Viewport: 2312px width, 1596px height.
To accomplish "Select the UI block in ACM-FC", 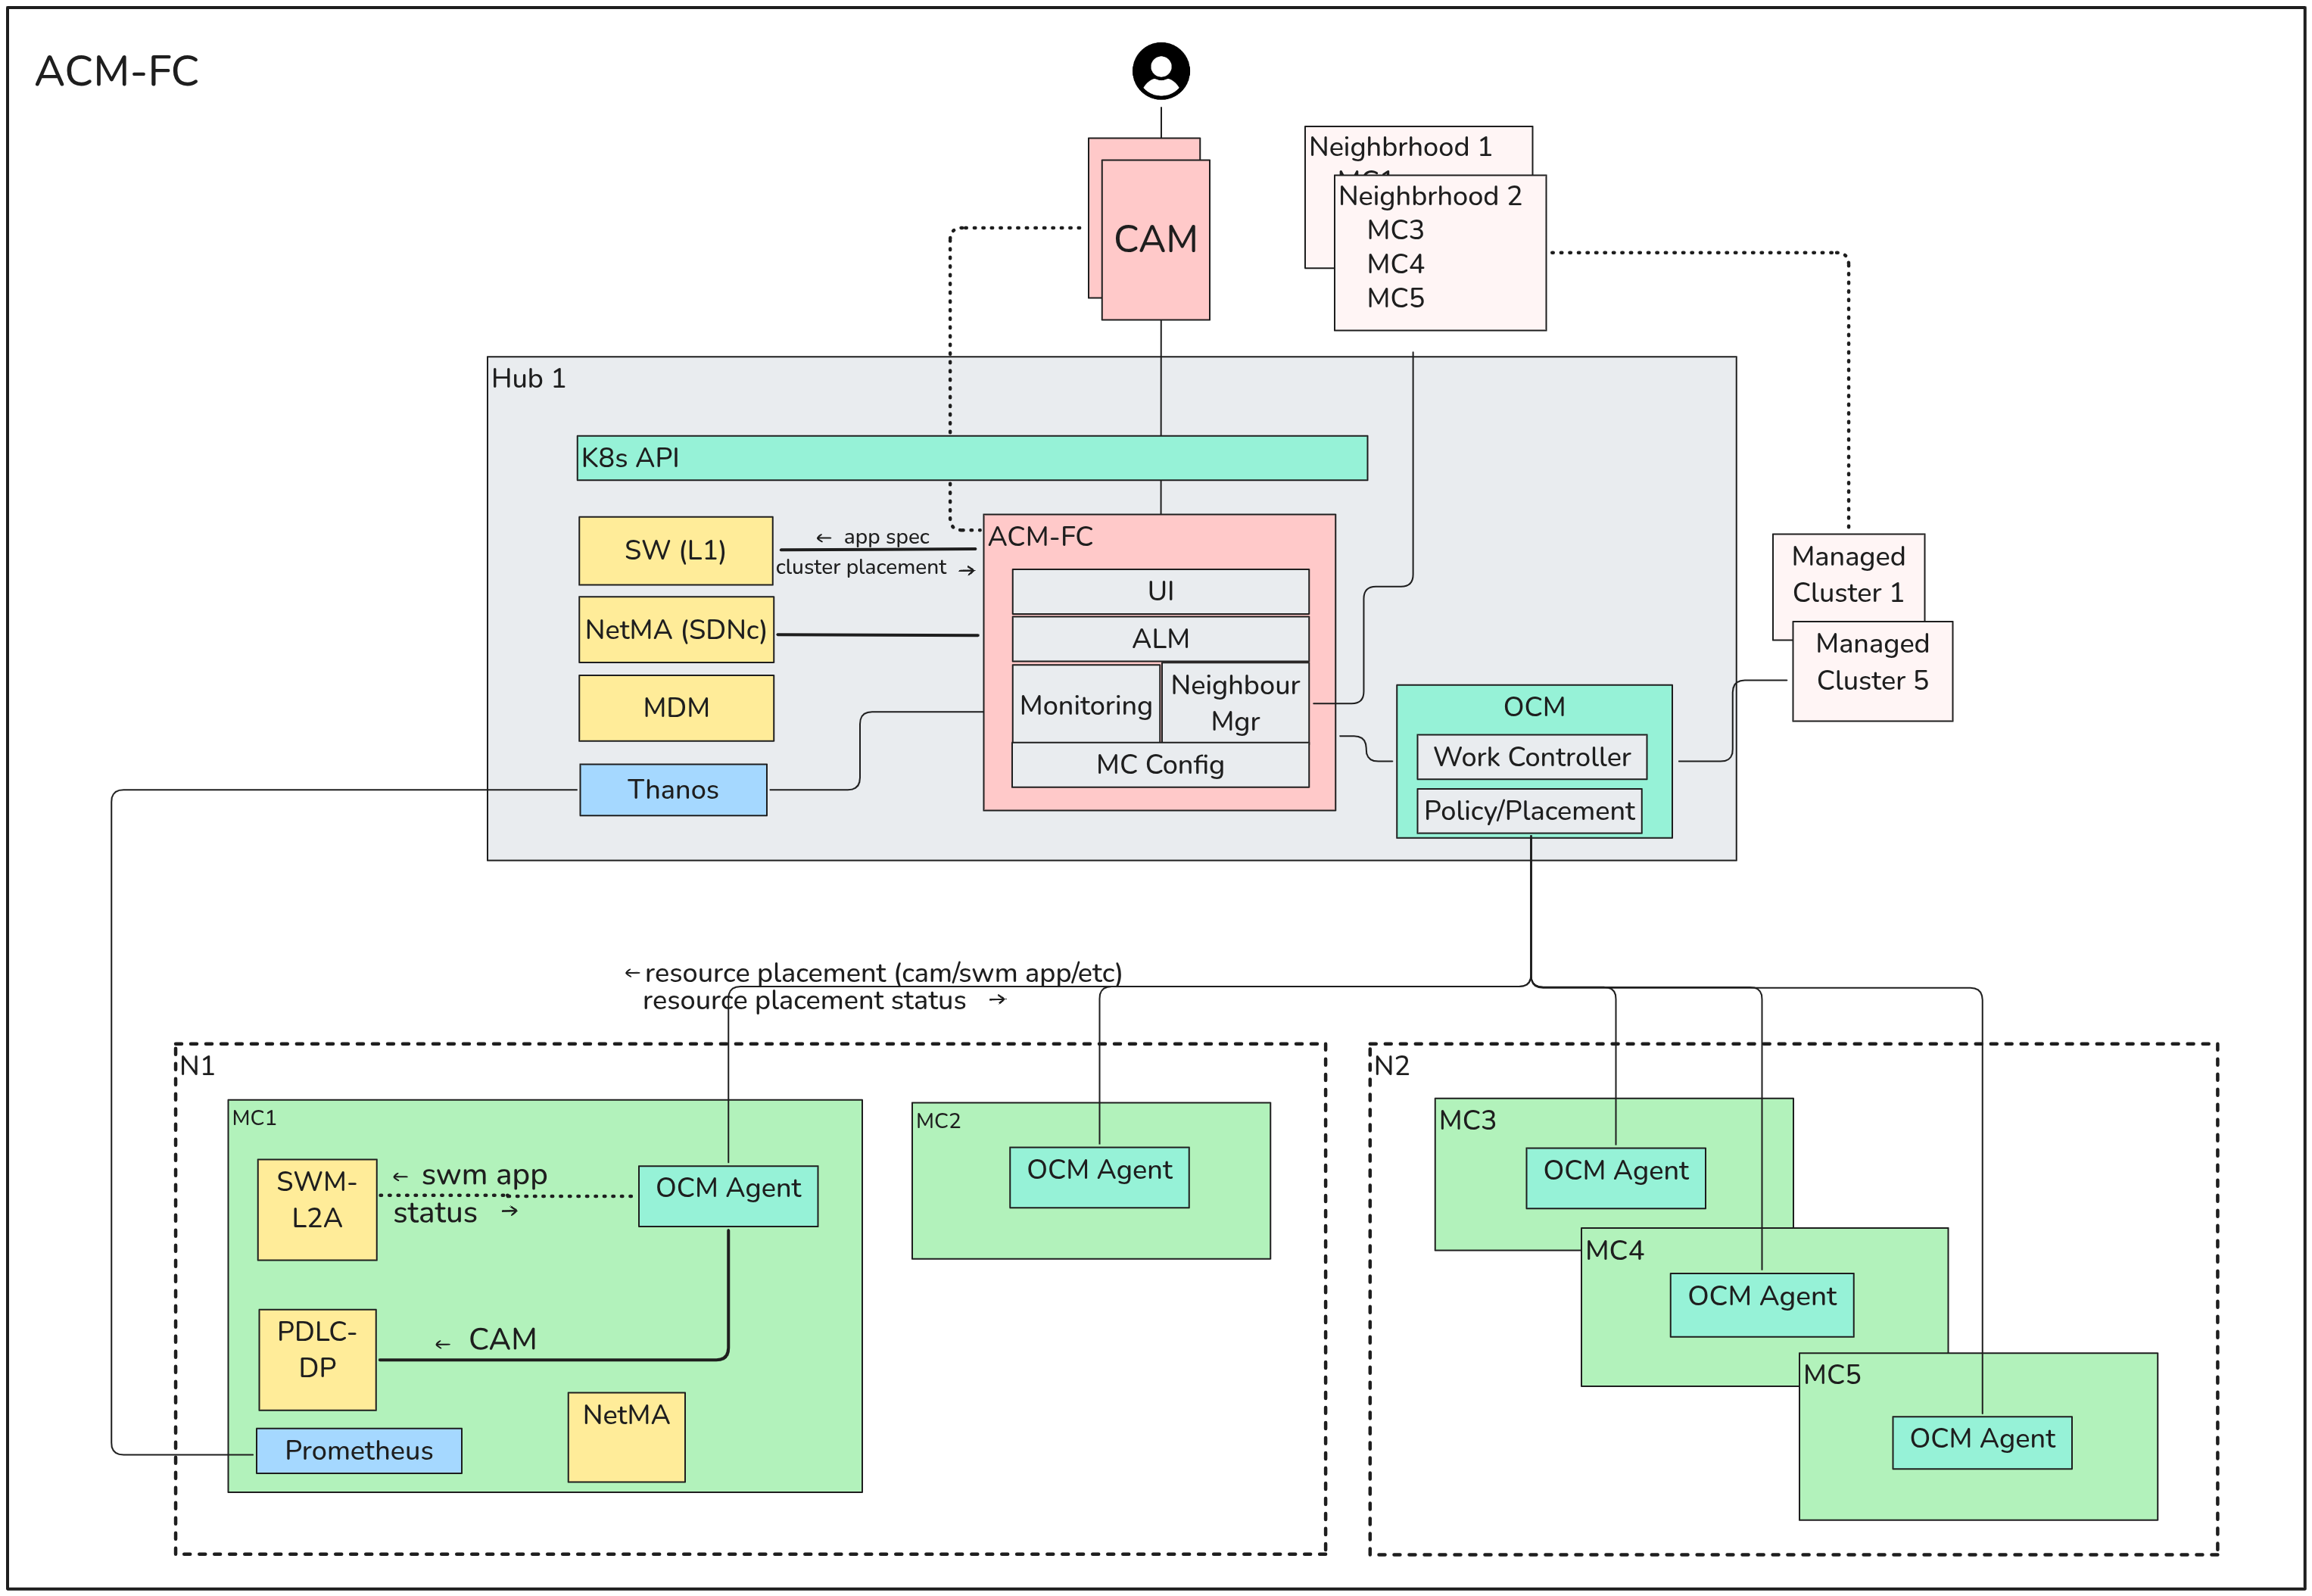I will click(x=1160, y=591).
